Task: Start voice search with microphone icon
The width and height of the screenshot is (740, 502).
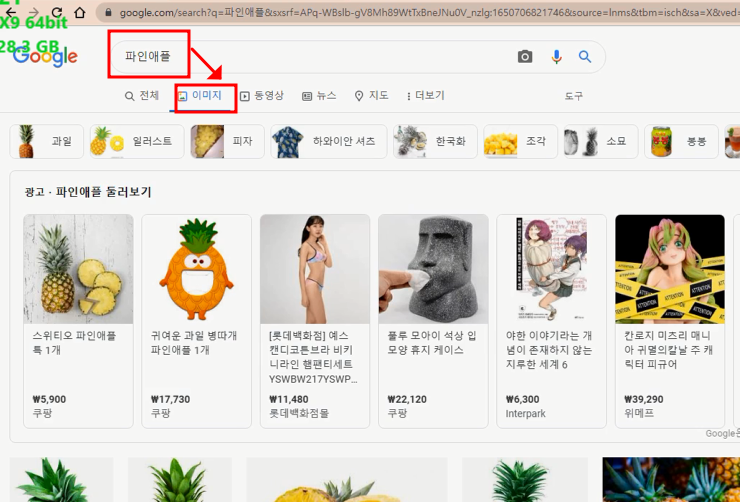Action: click(x=556, y=57)
